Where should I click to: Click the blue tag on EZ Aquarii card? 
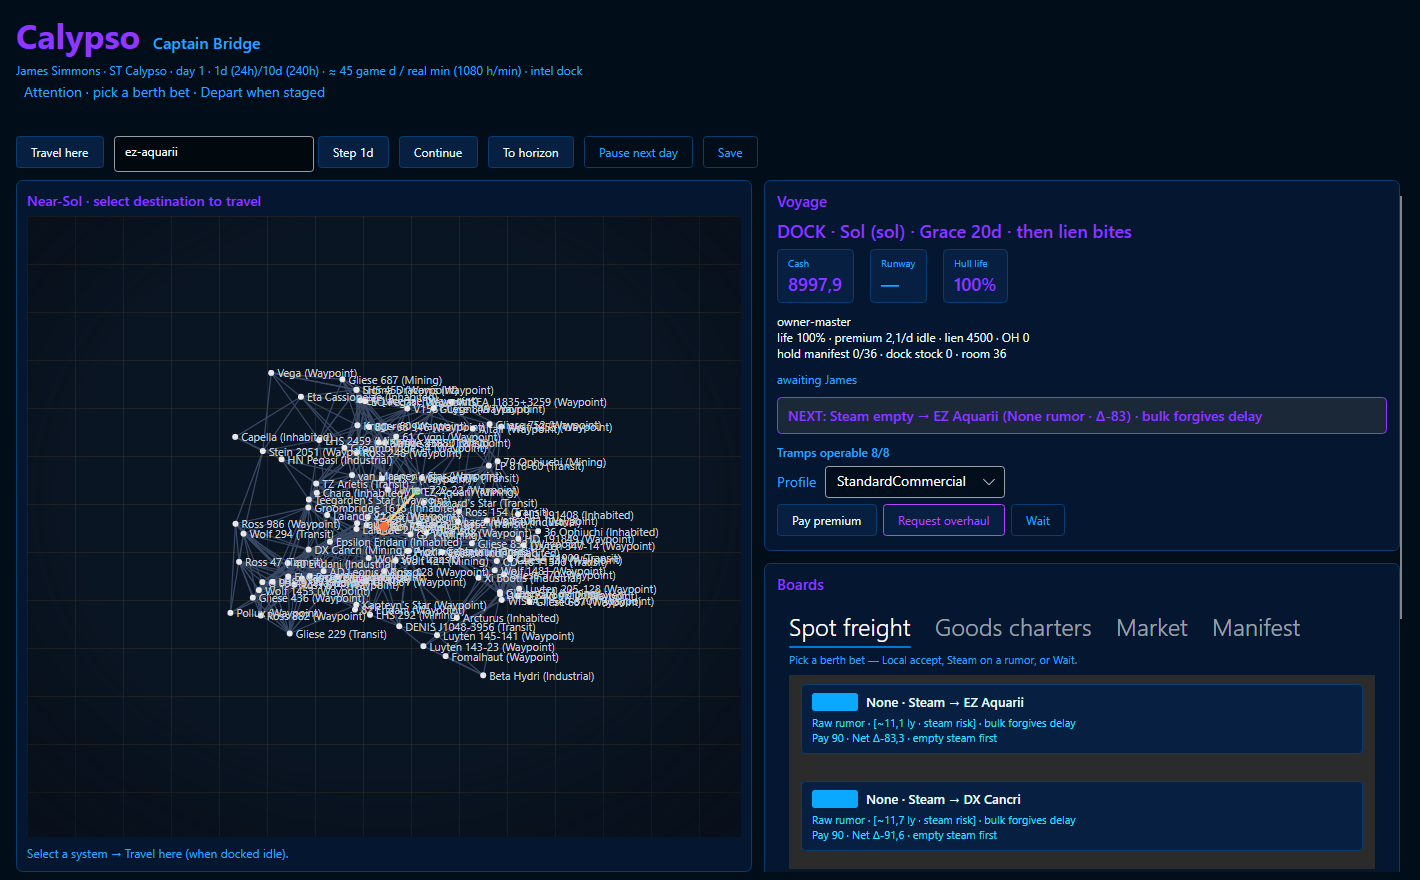click(835, 702)
